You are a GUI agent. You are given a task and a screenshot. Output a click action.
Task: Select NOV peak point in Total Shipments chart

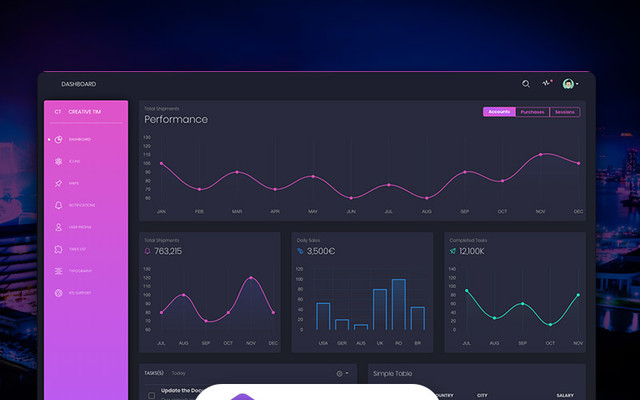251,278
